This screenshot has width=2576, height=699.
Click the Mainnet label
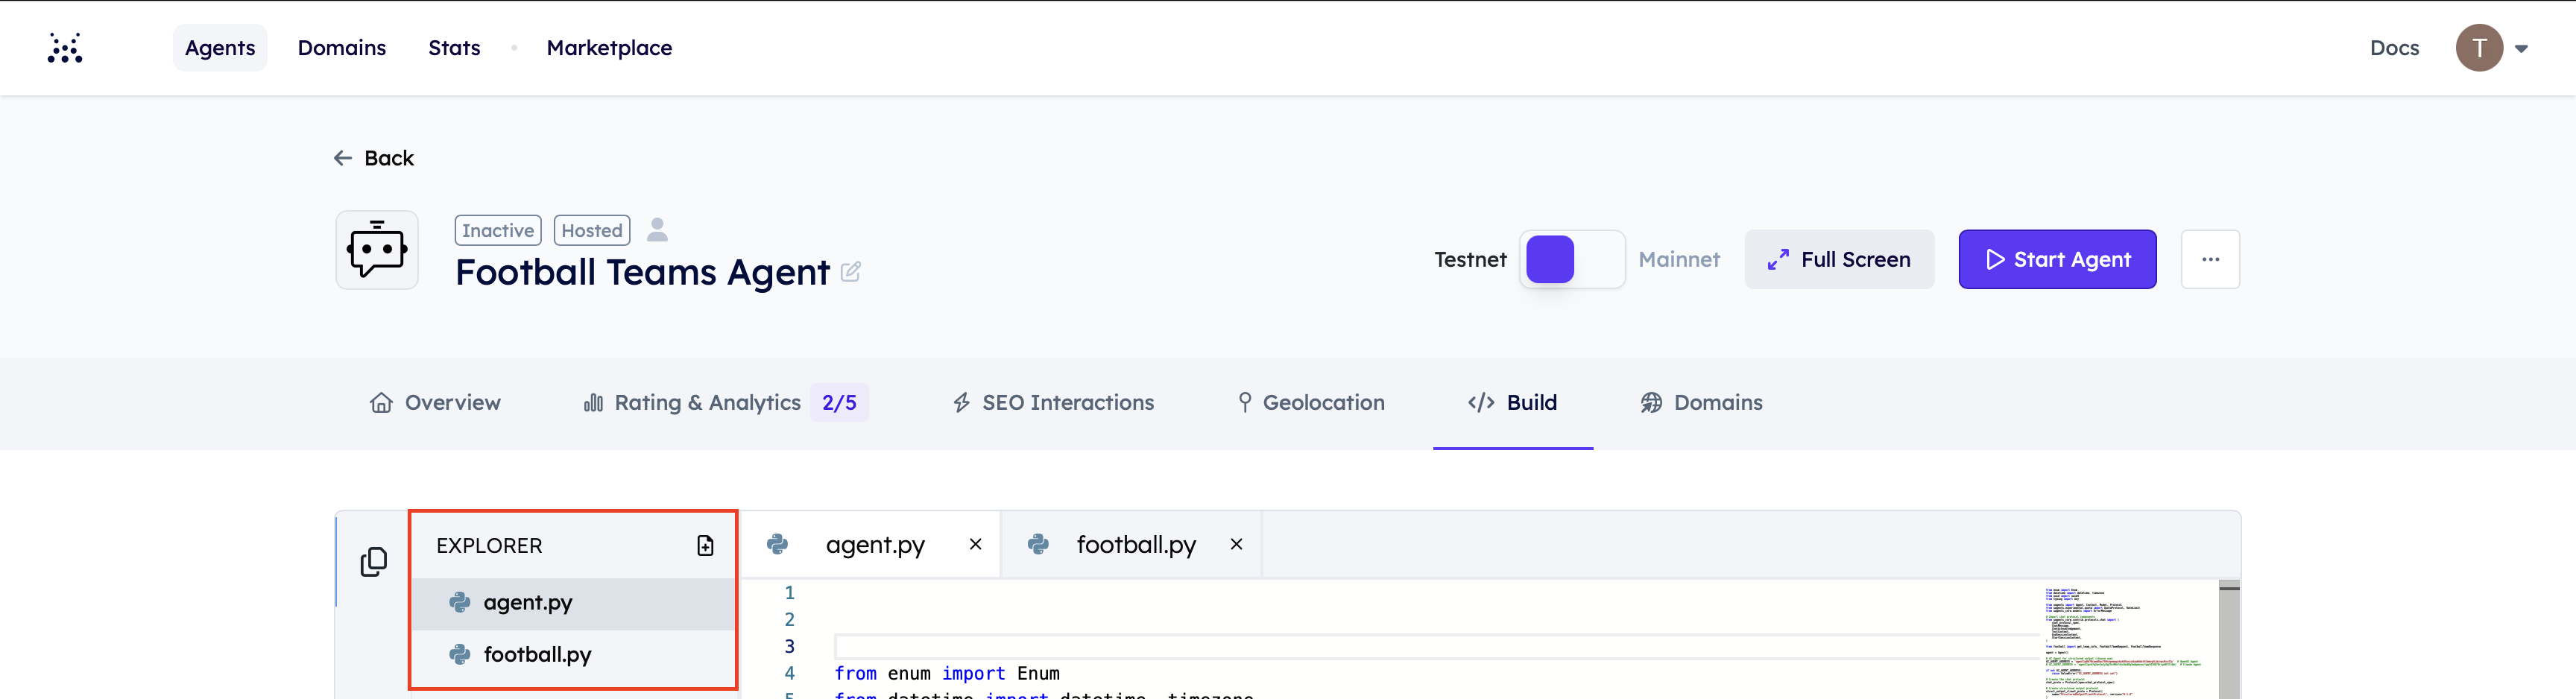point(1679,259)
